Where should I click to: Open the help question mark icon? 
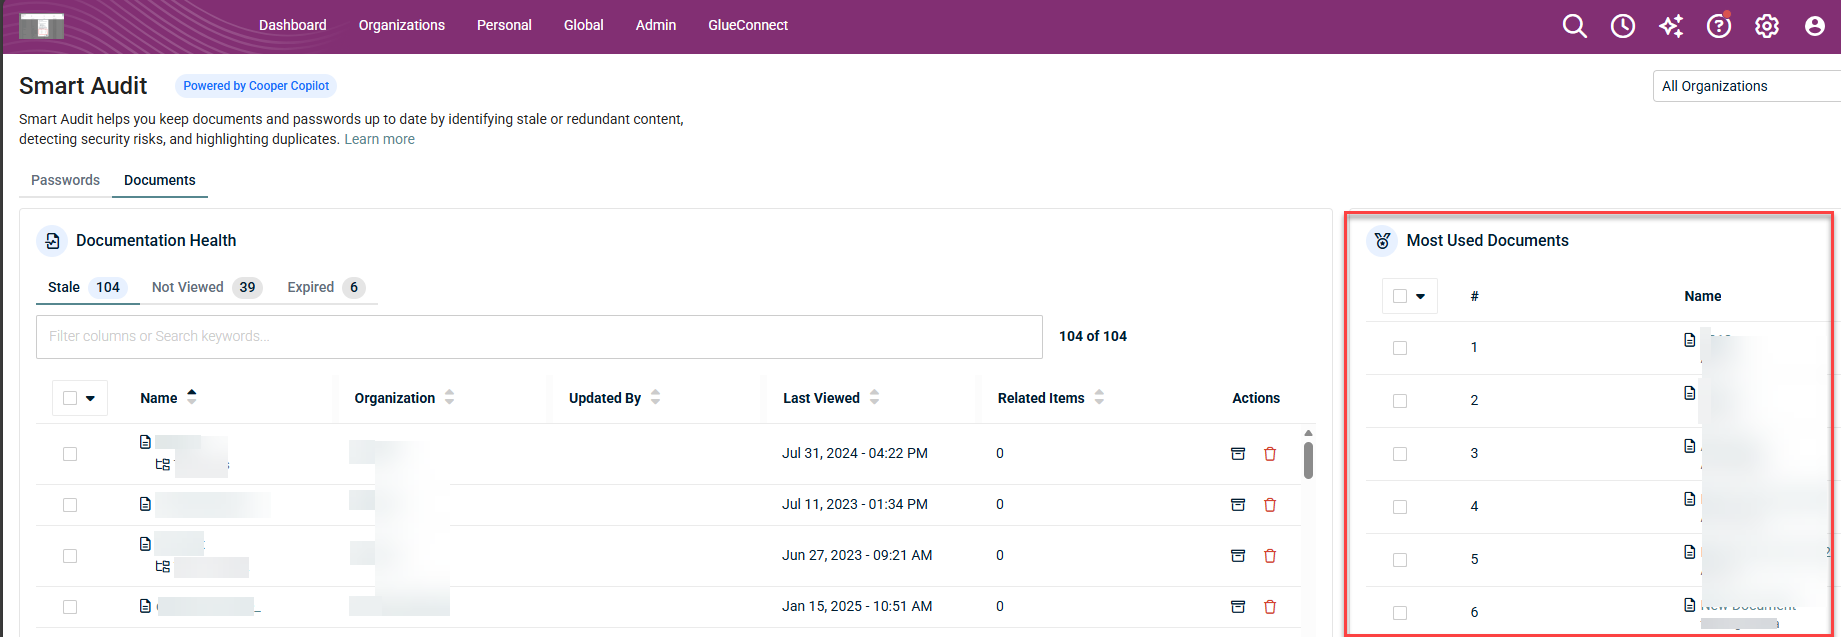tap(1718, 26)
